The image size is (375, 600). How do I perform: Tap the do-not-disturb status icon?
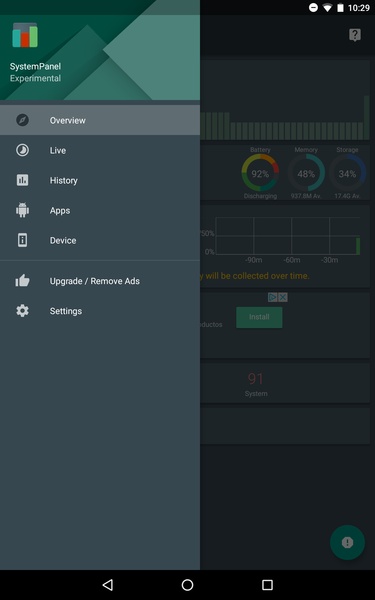tap(313, 8)
